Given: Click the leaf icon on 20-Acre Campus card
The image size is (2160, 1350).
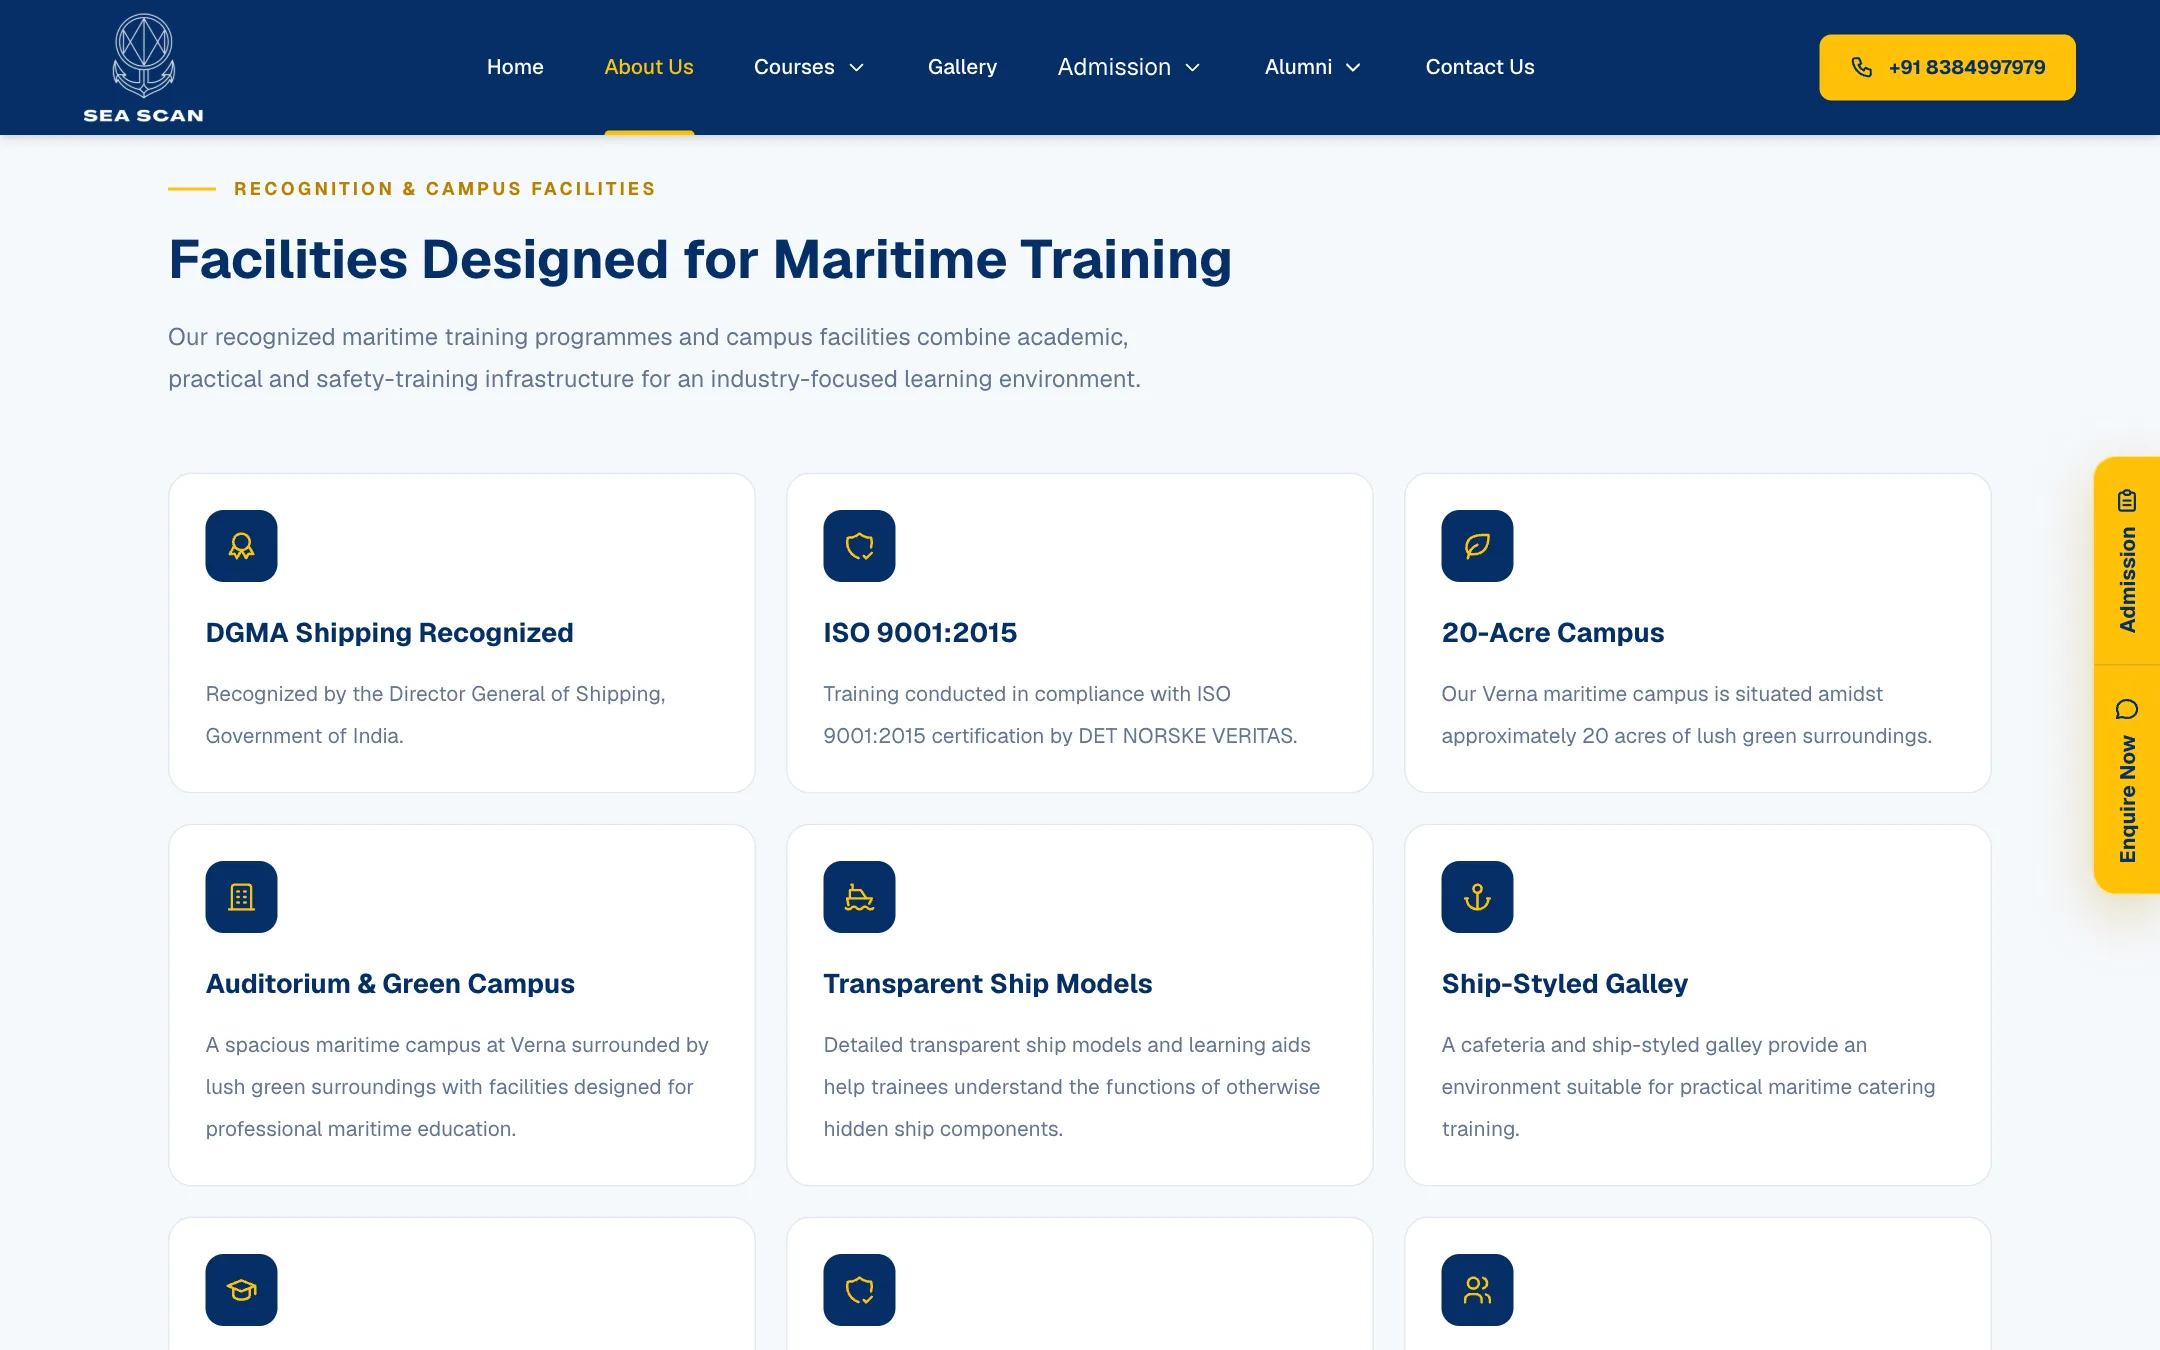Looking at the screenshot, I should click(x=1477, y=546).
